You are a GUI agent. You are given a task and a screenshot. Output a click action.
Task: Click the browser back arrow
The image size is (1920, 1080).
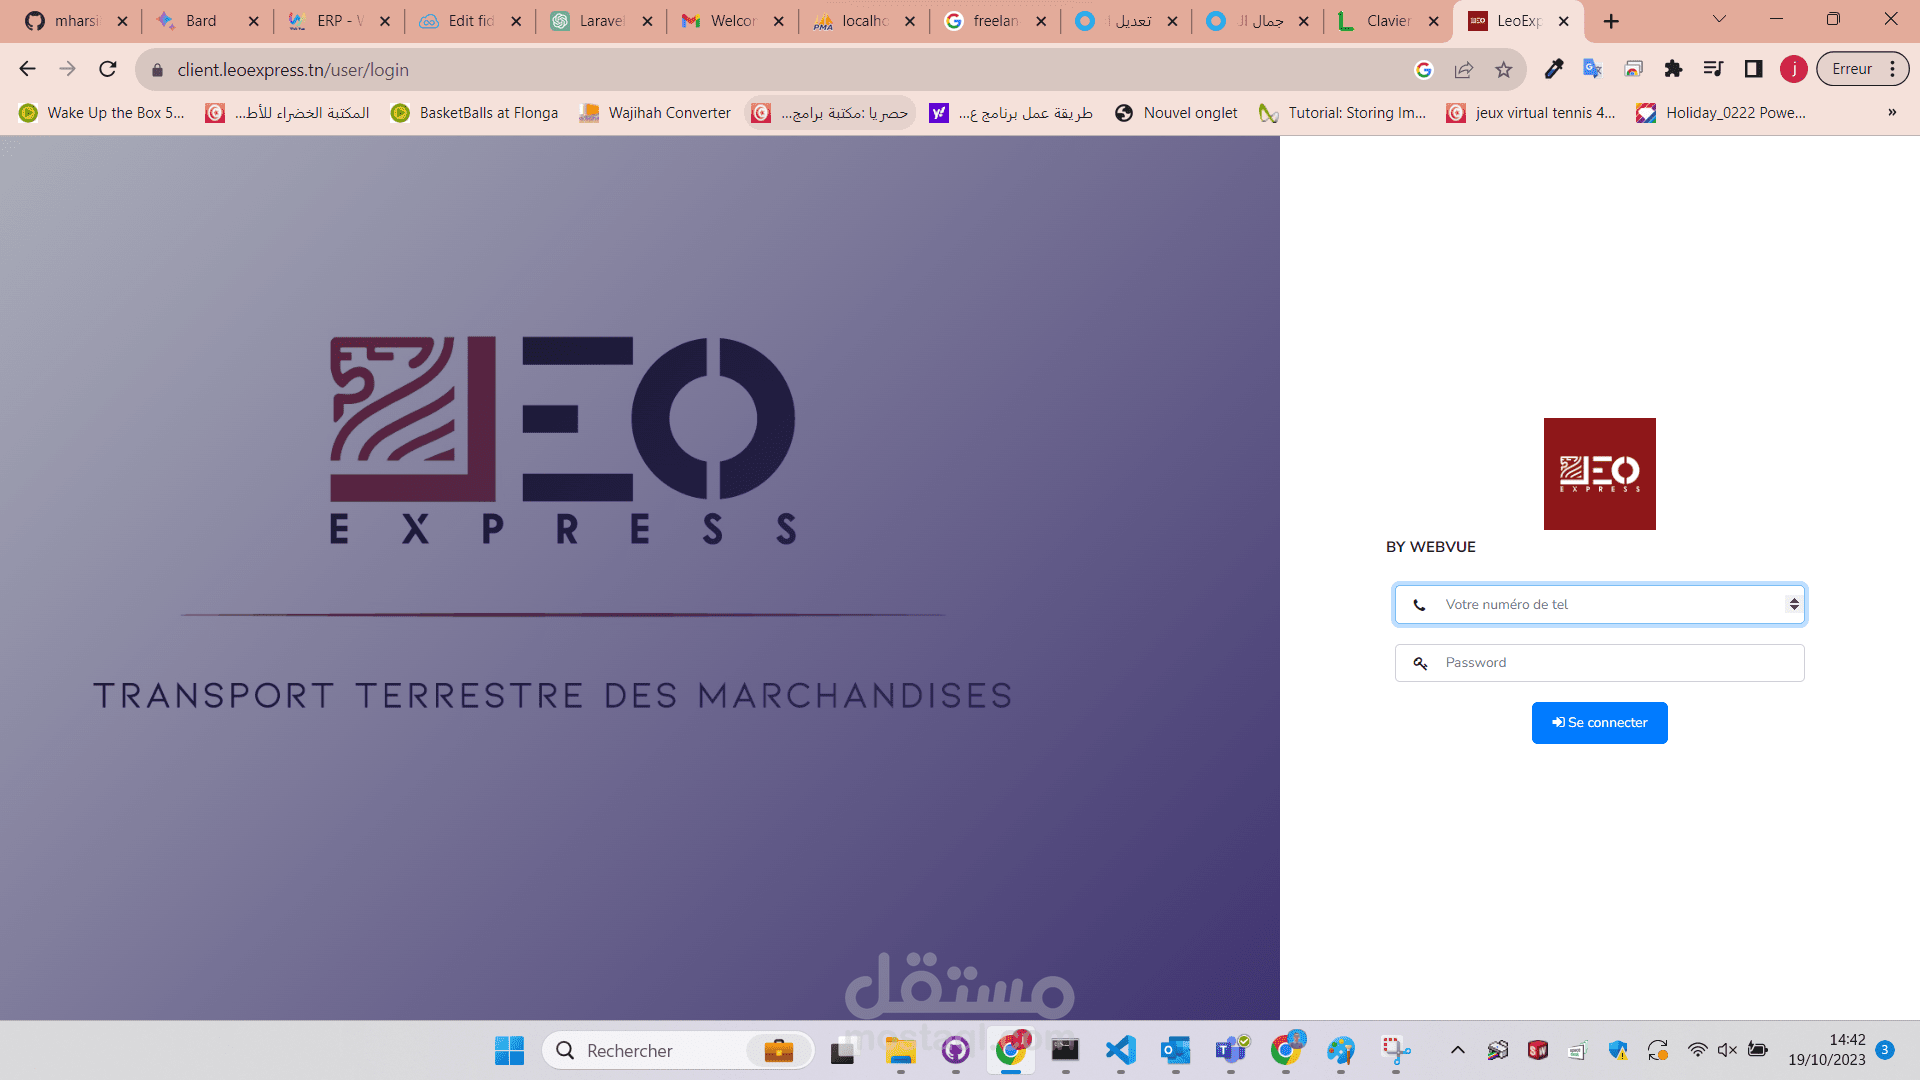[27, 69]
